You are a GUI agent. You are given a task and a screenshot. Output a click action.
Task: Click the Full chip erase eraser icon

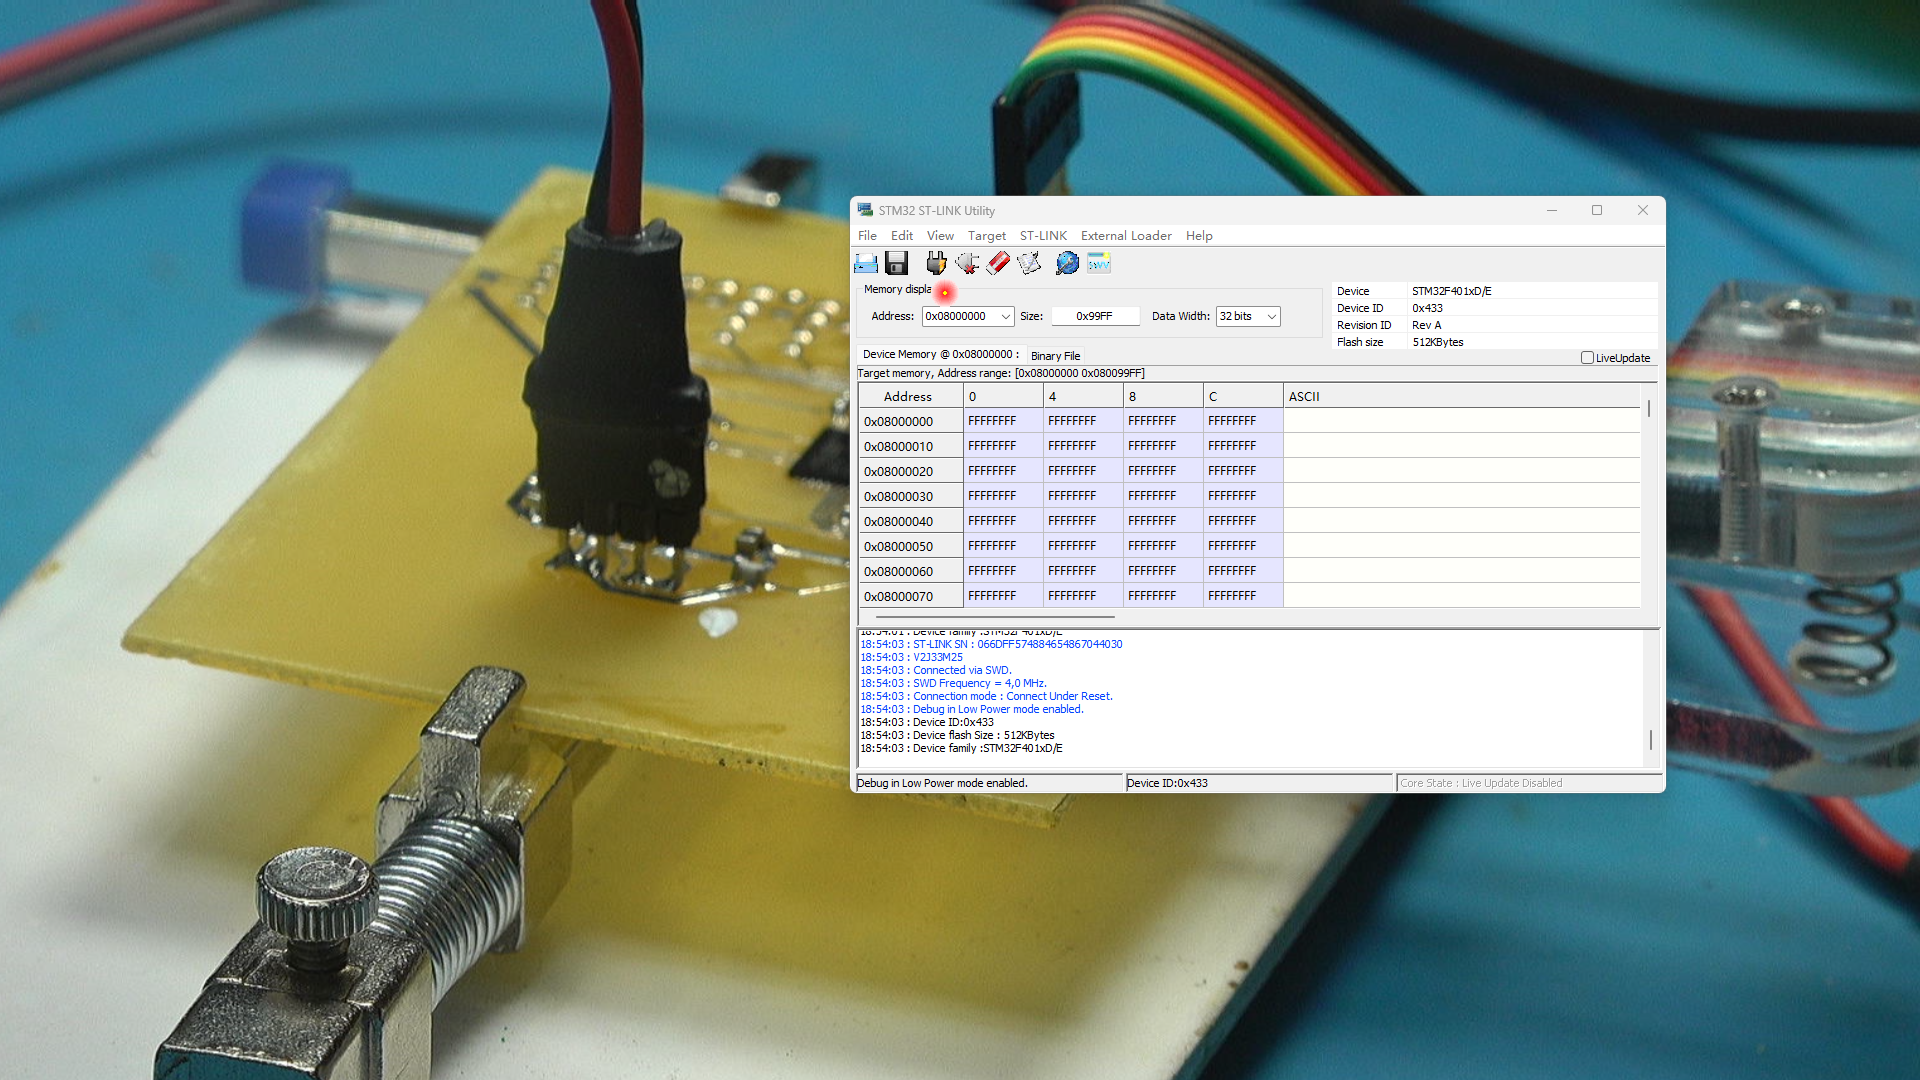(x=998, y=263)
